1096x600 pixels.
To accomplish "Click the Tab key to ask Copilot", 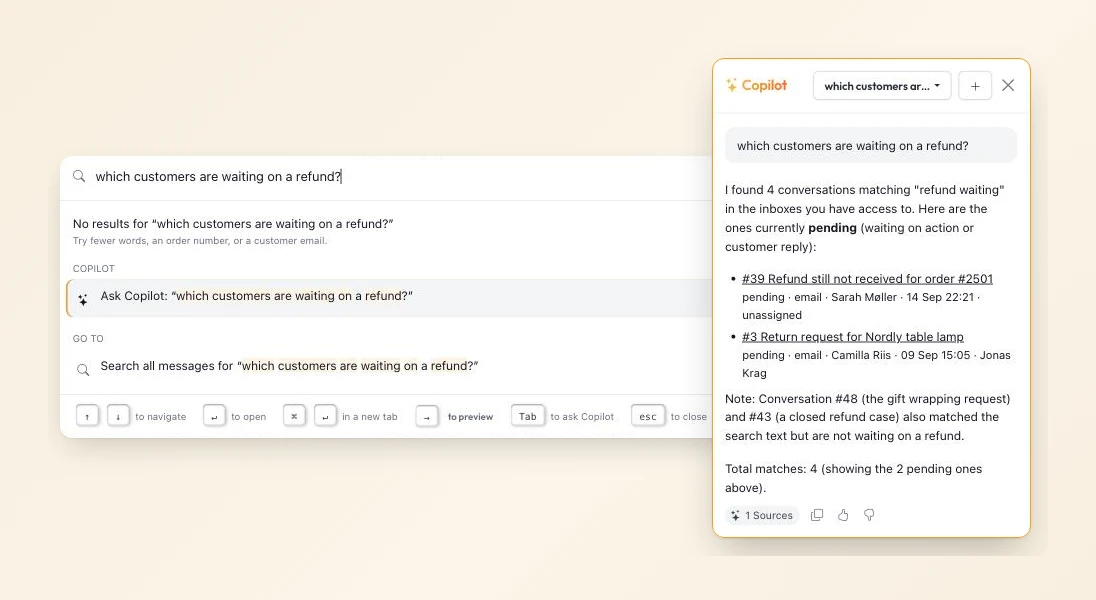I will pos(528,416).
